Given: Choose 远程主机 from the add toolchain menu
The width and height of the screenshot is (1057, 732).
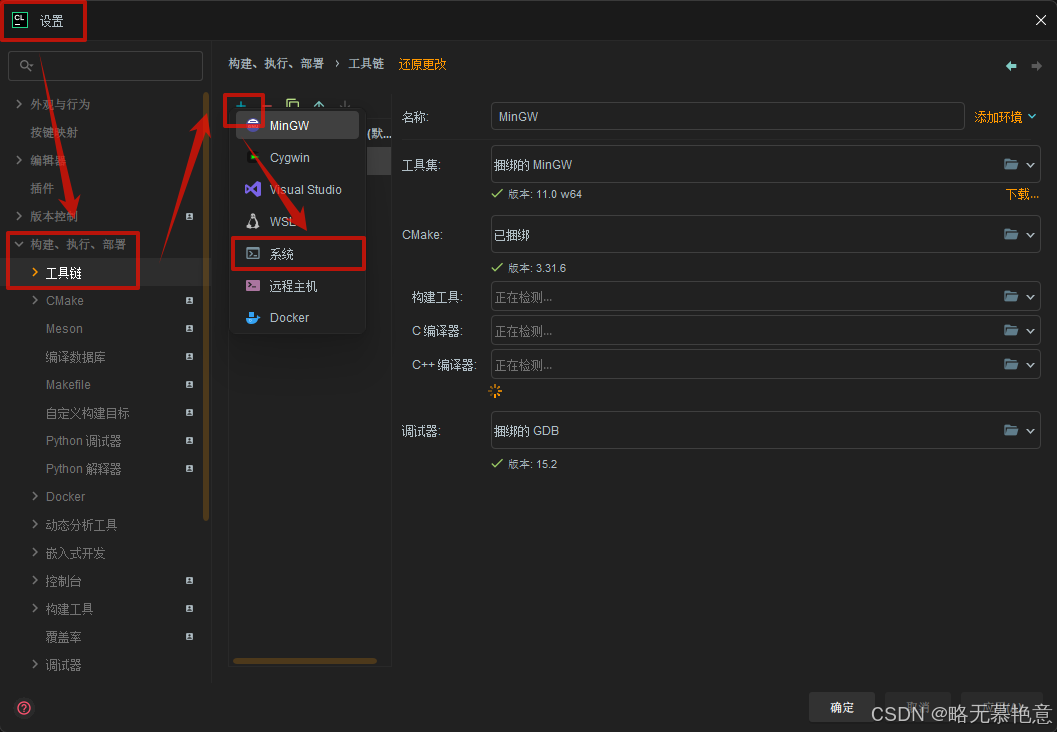Looking at the screenshot, I should (x=297, y=286).
